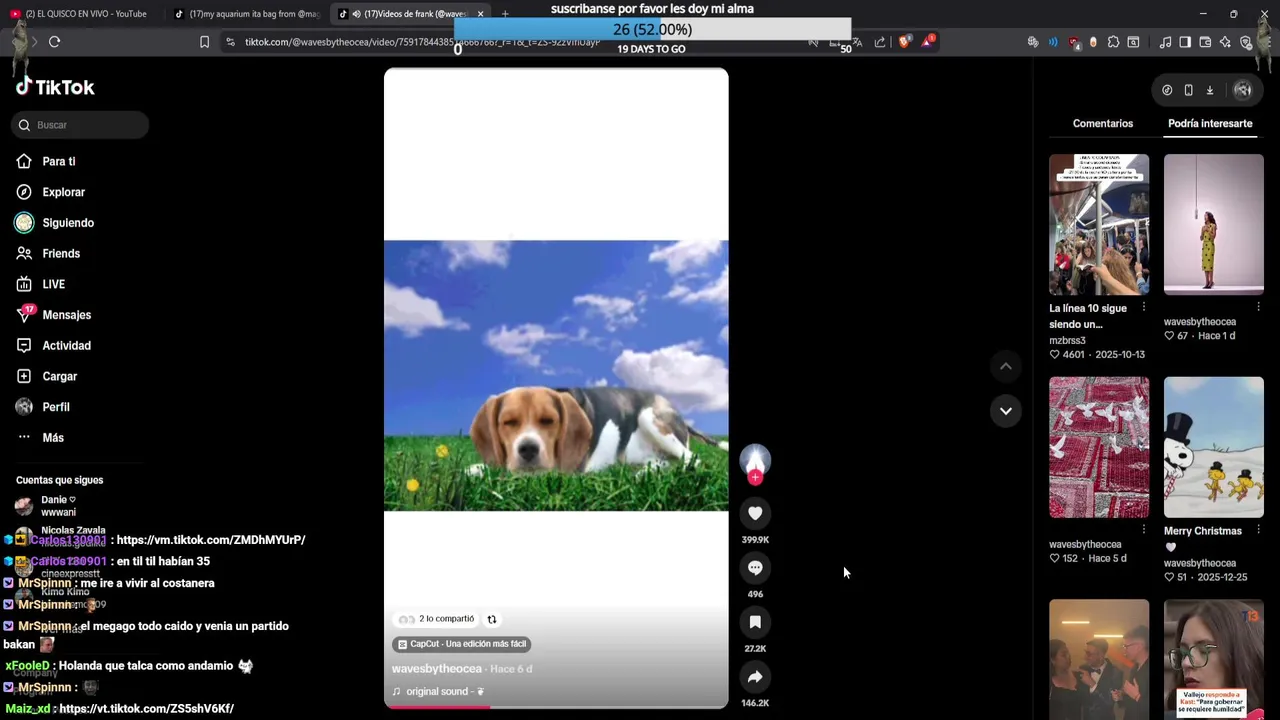Click the download desktop app icon
1280x720 pixels.
coord(1209,90)
